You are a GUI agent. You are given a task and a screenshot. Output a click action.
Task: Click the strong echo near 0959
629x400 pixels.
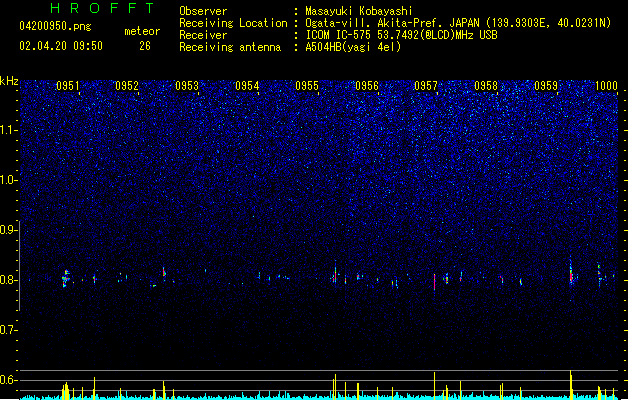pos(571,274)
